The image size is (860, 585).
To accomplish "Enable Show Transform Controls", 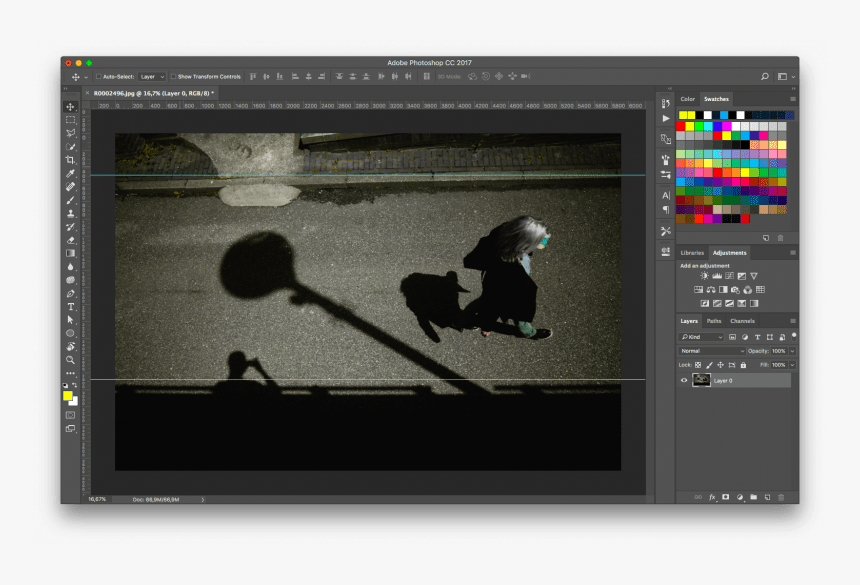I will [174, 75].
